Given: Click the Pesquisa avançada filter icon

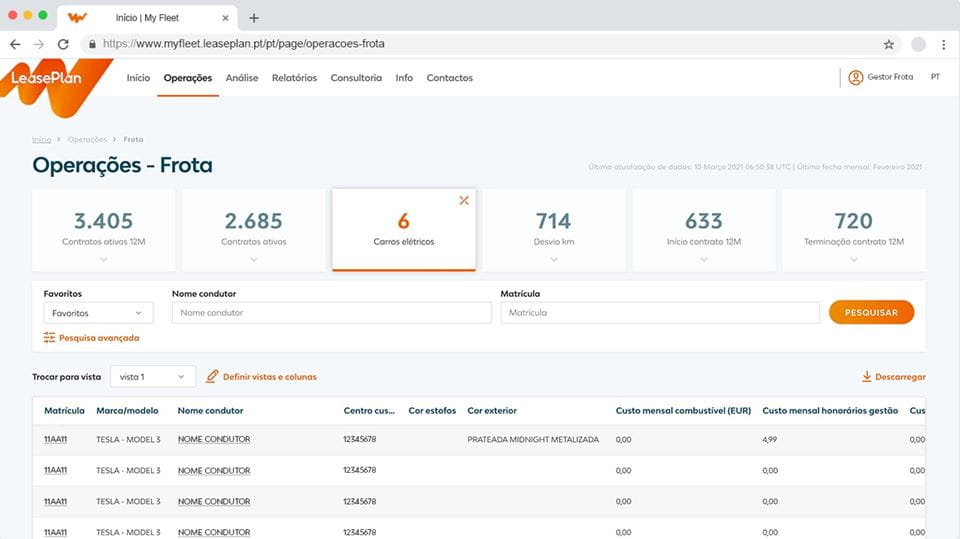Looking at the screenshot, I should [x=50, y=338].
